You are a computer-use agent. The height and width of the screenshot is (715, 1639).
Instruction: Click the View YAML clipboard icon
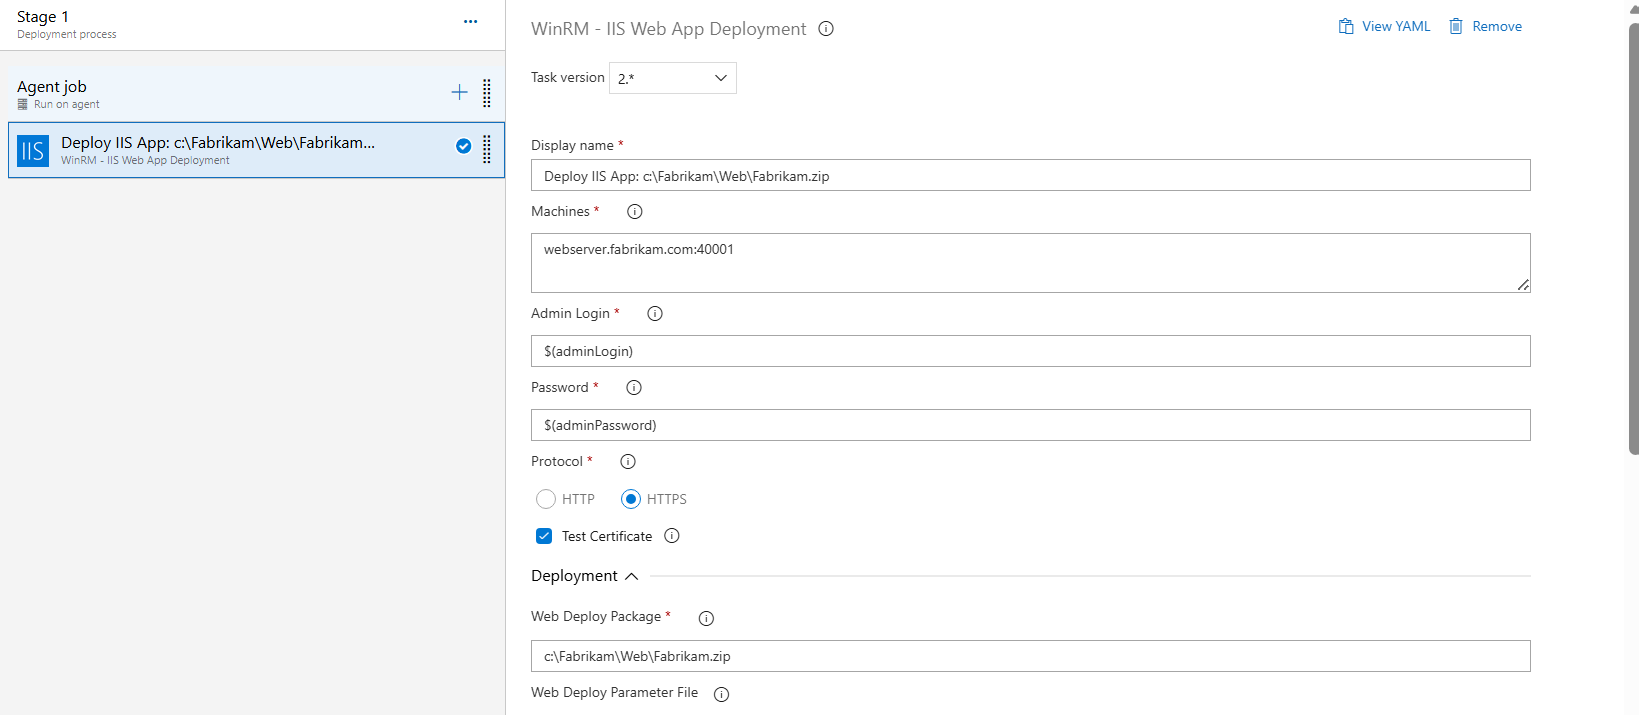click(x=1346, y=26)
